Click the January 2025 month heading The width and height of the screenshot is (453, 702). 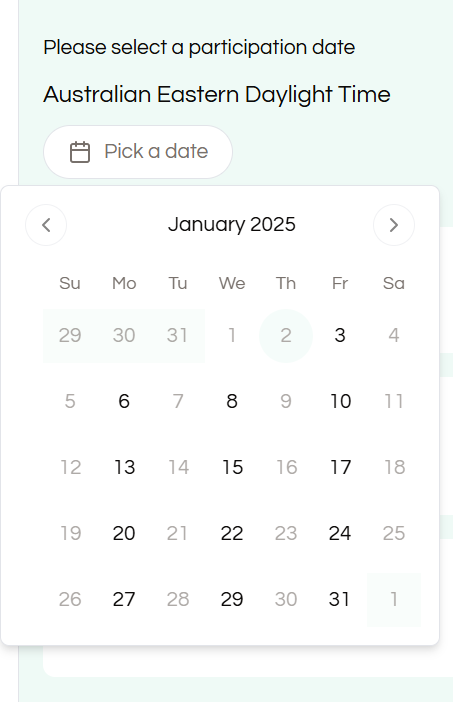point(232,224)
